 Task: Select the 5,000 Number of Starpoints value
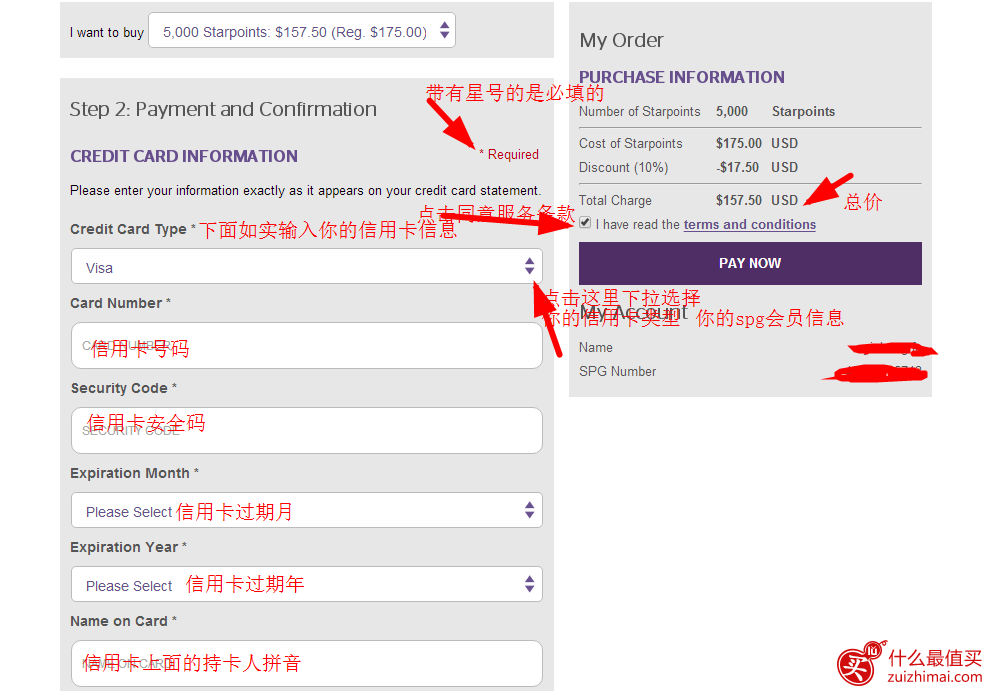732,112
